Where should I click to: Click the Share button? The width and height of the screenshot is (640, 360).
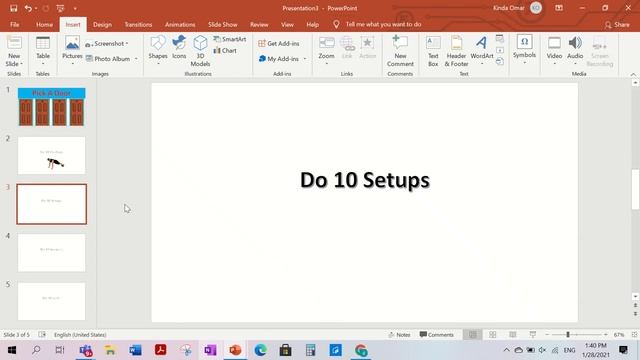pos(617,24)
